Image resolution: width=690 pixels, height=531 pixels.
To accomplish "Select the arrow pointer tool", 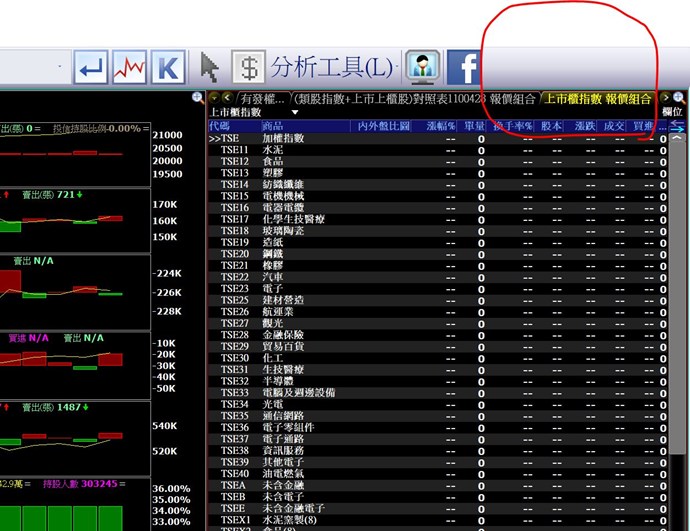I will 209,68.
